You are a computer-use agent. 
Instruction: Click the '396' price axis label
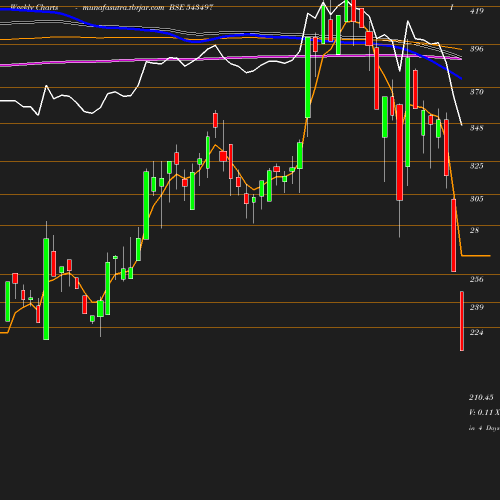click(477, 49)
